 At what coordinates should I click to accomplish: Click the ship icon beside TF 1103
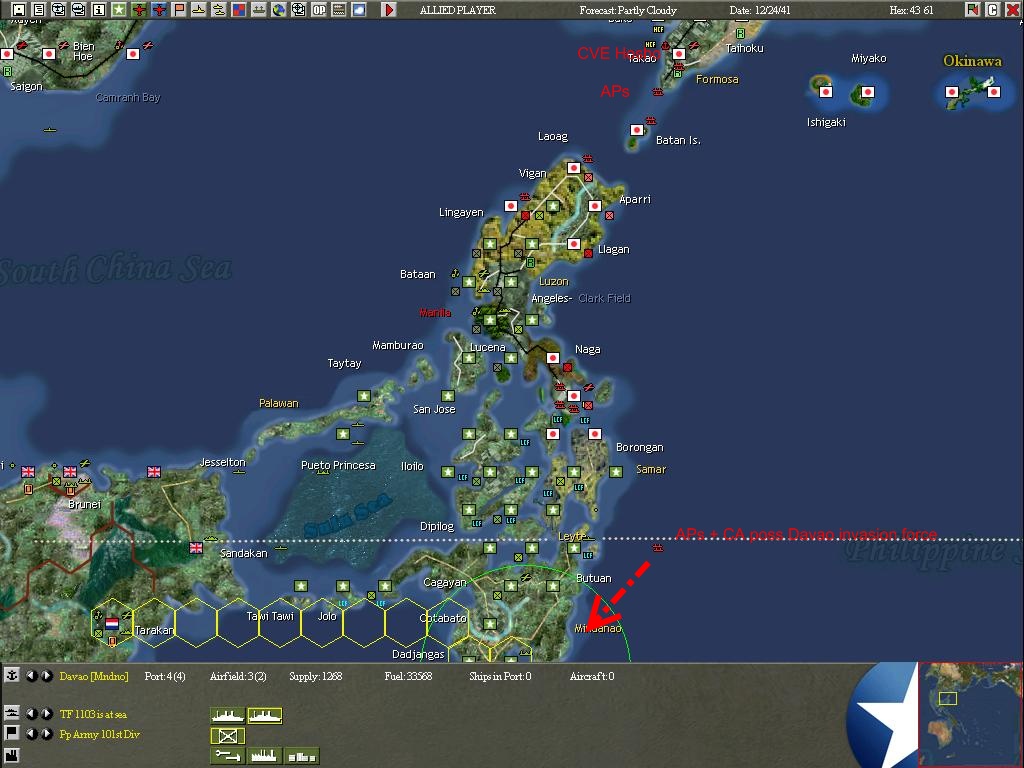pos(11,713)
